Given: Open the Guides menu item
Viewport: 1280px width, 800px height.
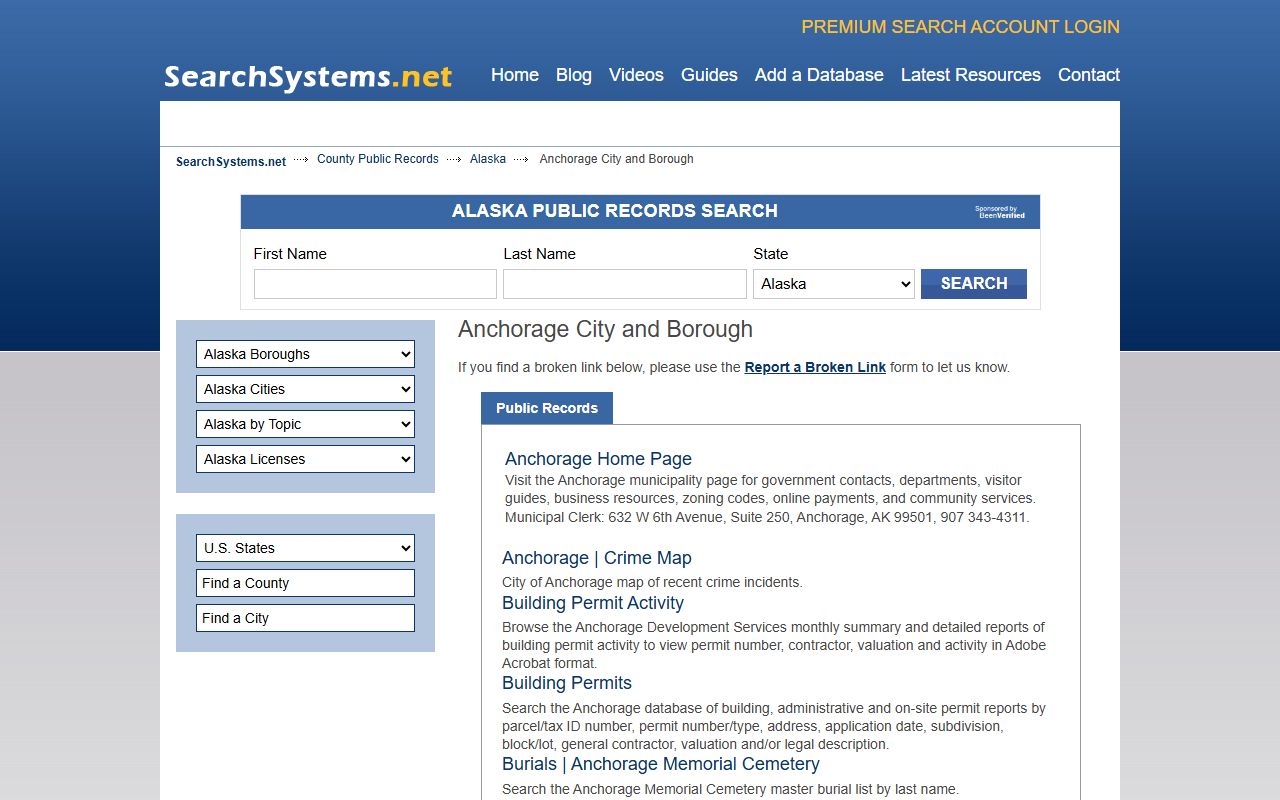Looking at the screenshot, I should (709, 75).
